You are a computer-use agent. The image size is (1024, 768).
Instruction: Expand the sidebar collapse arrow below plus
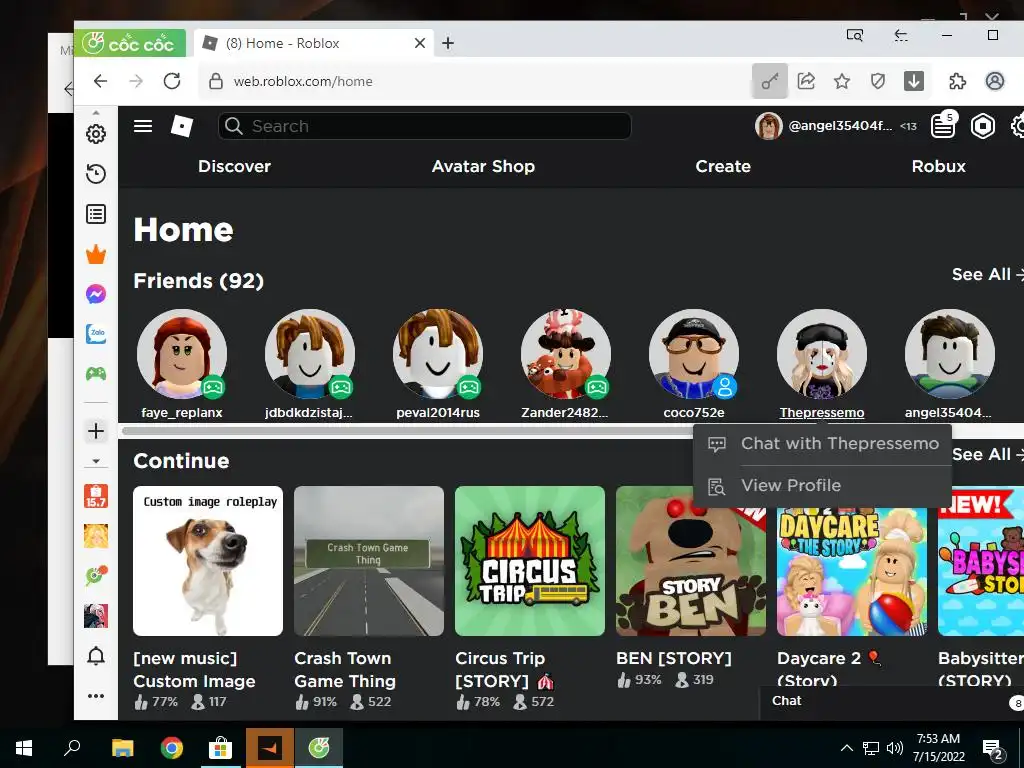[96, 461]
